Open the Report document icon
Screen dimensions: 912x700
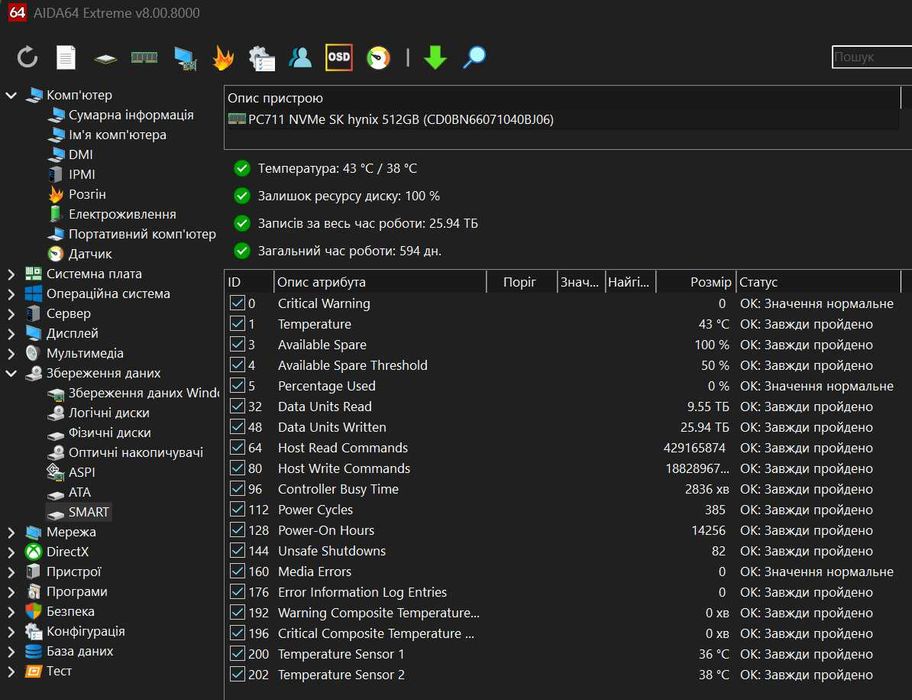click(66, 57)
